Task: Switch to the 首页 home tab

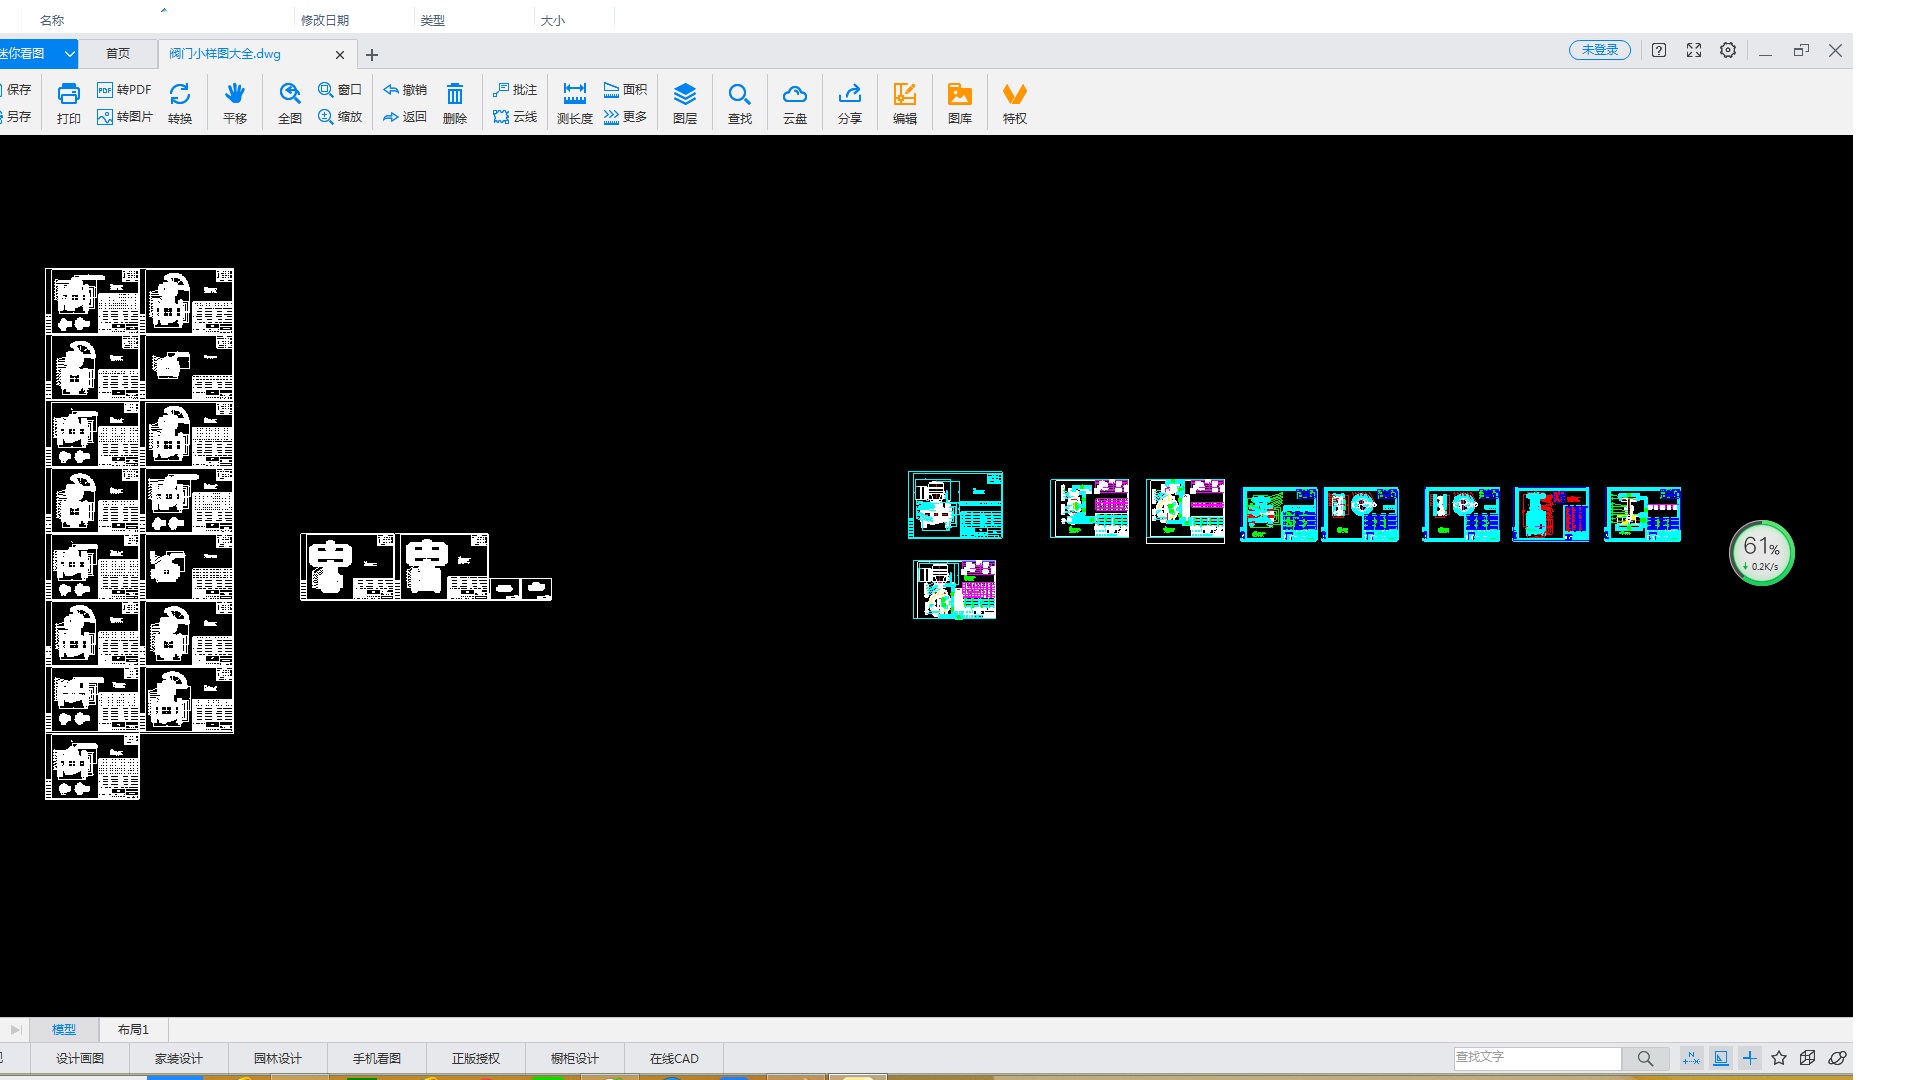Action: coord(118,53)
